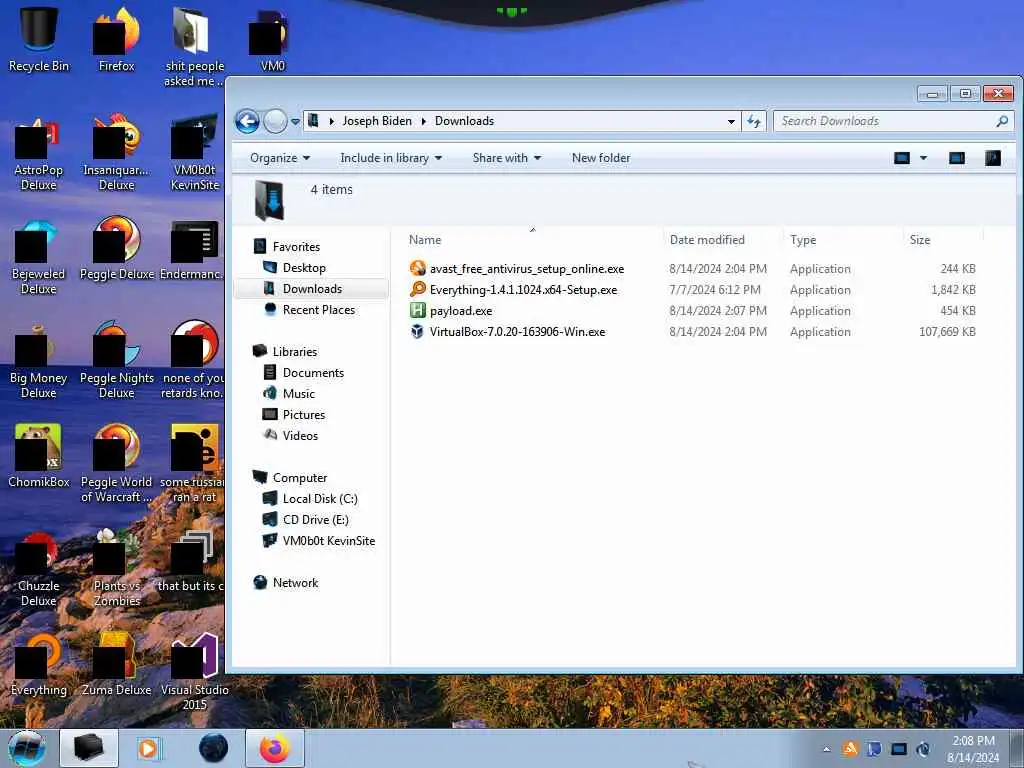Click the globe browser taskbar icon

pos(214,748)
